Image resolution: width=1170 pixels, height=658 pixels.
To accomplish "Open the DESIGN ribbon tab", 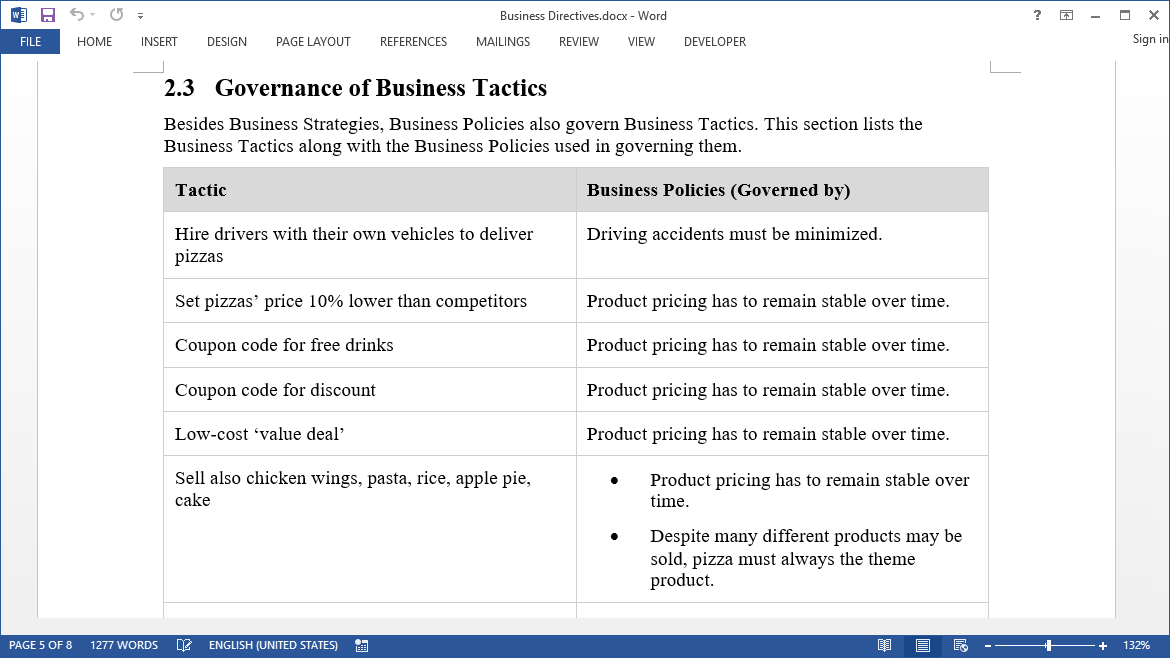I will 227,42.
